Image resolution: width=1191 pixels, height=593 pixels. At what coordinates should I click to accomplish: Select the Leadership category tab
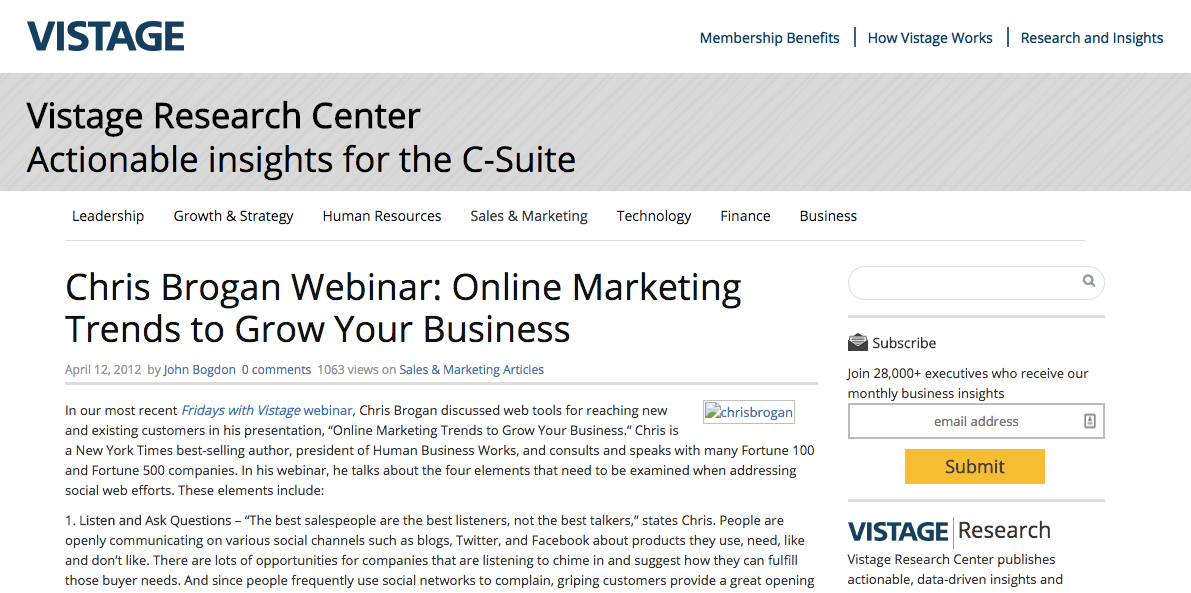coord(108,216)
